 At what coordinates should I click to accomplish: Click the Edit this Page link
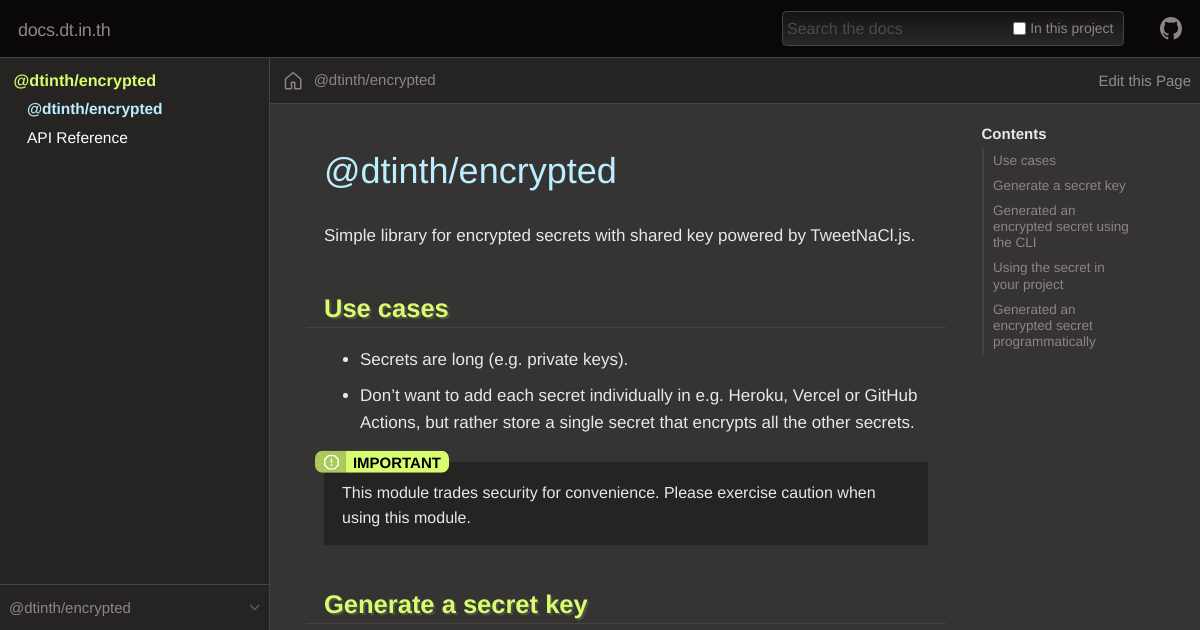1144,80
